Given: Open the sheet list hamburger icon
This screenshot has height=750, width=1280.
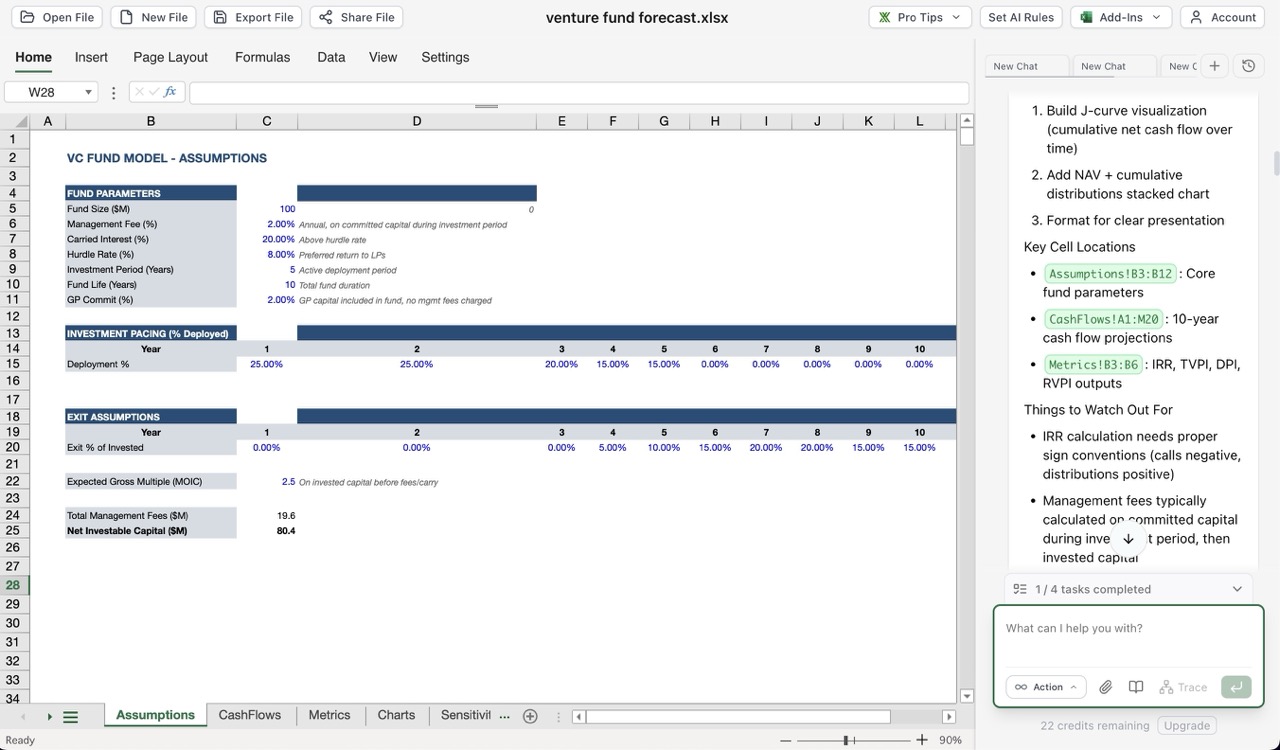Looking at the screenshot, I should [69, 715].
